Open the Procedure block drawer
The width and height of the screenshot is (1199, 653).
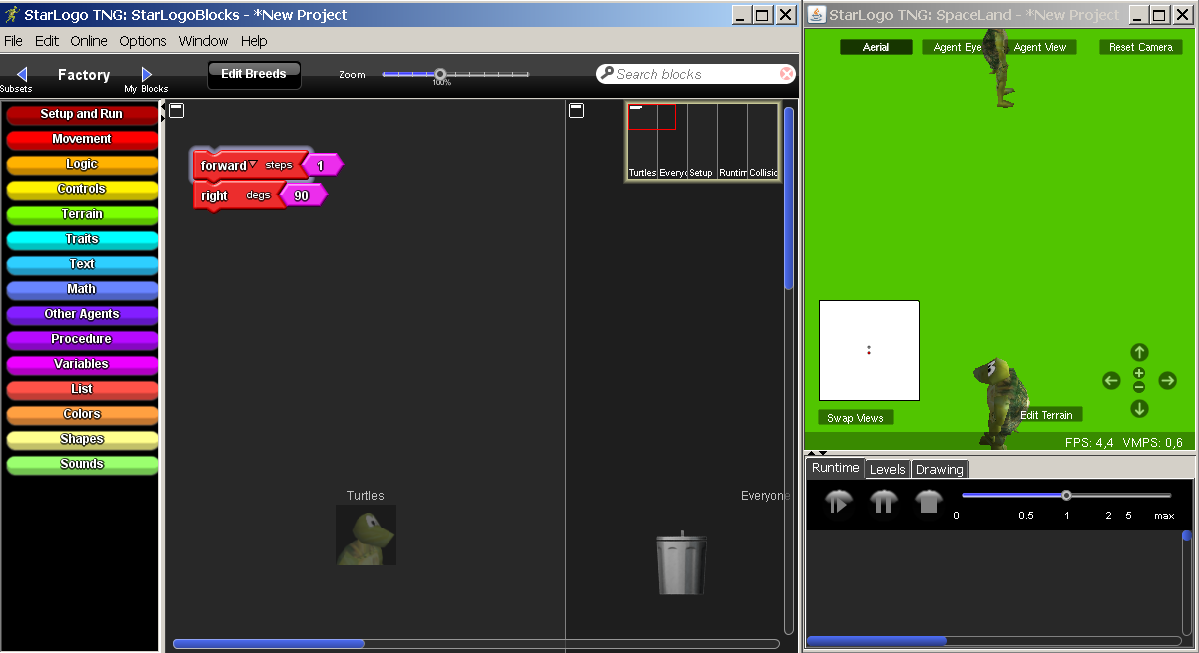(x=82, y=339)
